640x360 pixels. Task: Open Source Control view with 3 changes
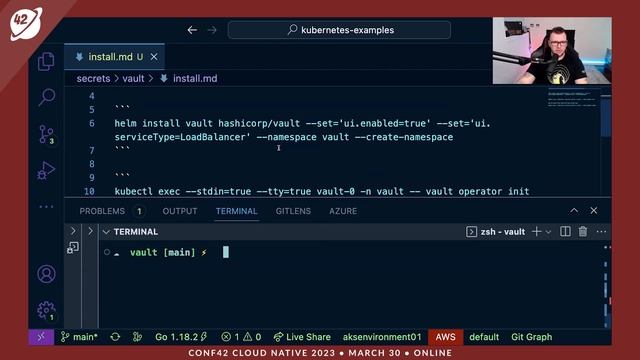click(x=47, y=134)
